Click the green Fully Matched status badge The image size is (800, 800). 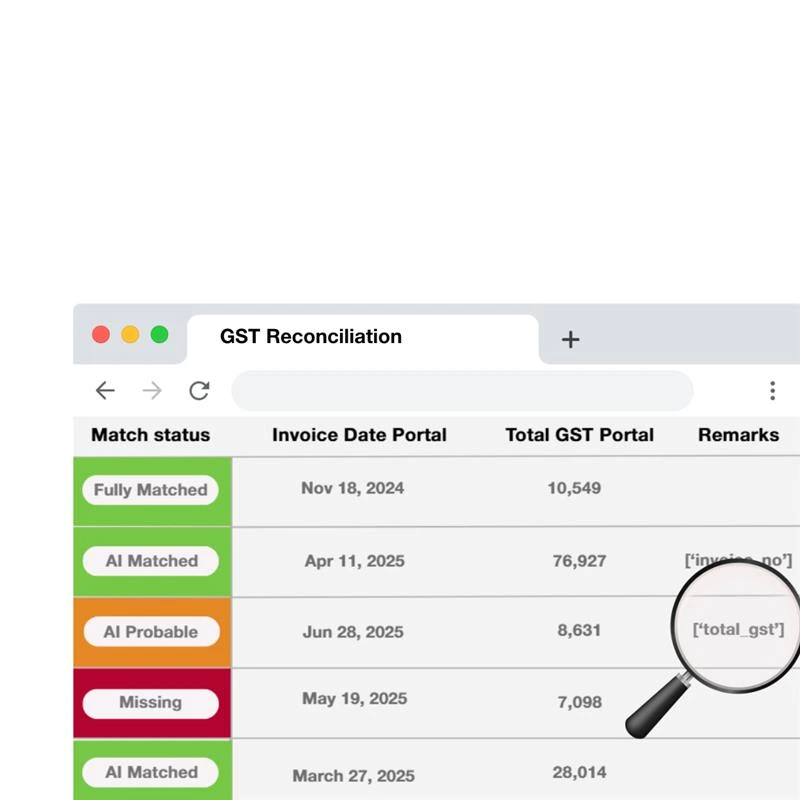point(151,490)
